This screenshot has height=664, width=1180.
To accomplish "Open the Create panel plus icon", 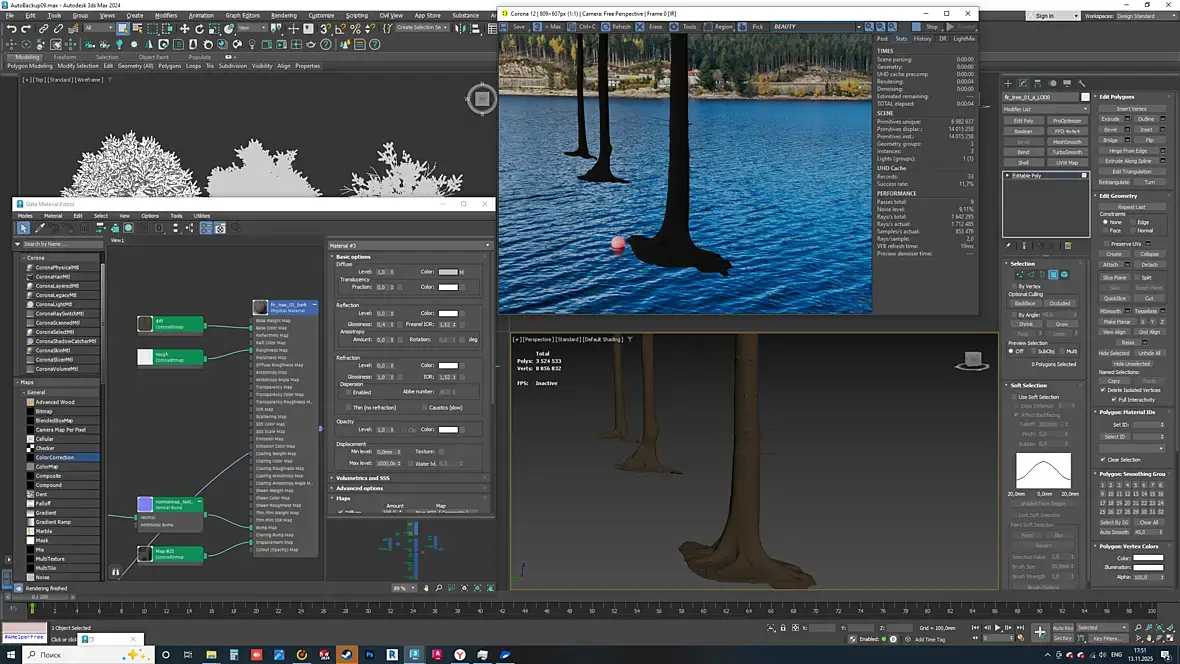I will [x=1008, y=83].
